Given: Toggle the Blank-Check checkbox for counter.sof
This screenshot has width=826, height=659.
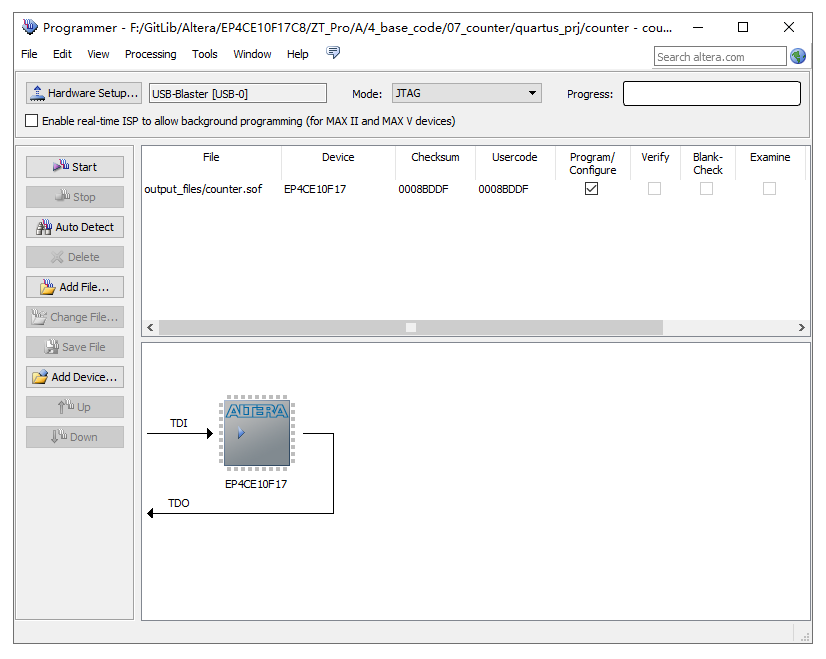Looking at the screenshot, I should pyautogui.click(x=706, y=189).
